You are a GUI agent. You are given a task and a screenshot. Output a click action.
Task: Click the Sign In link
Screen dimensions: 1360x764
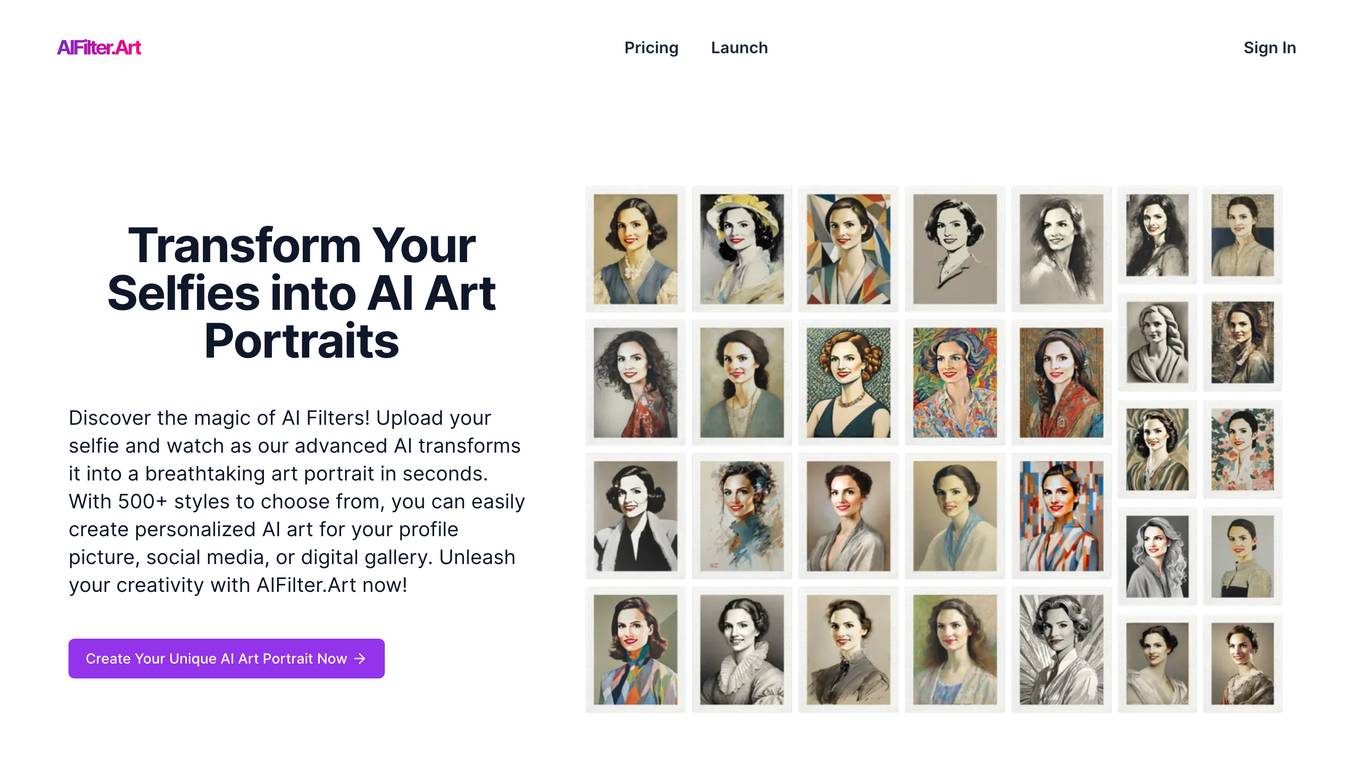pyautogui.click(x=1269, y=47)
